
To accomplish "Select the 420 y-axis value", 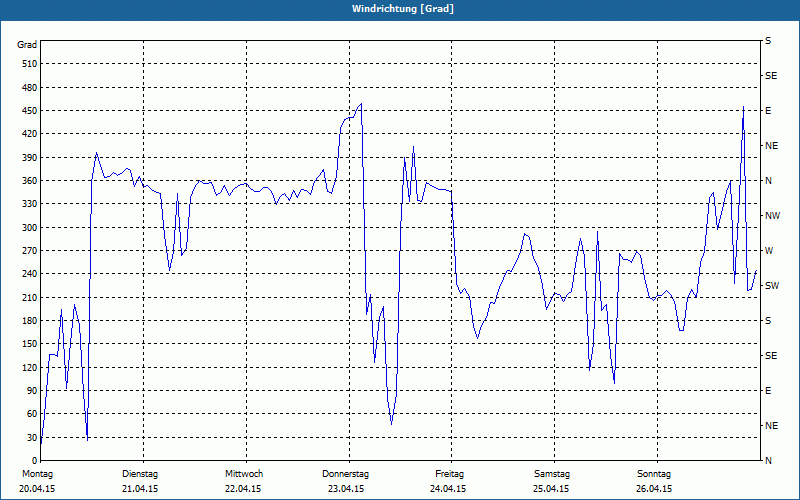I will tap(30, 134).
